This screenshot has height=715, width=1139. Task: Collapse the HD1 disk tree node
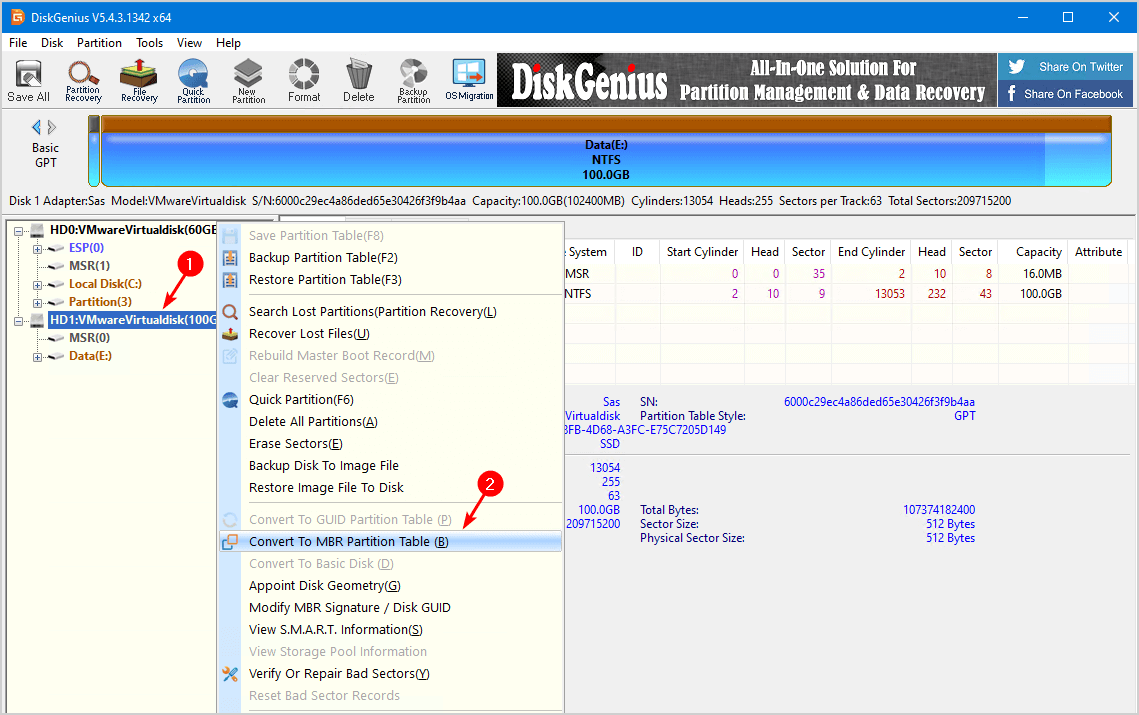[19, 320]
